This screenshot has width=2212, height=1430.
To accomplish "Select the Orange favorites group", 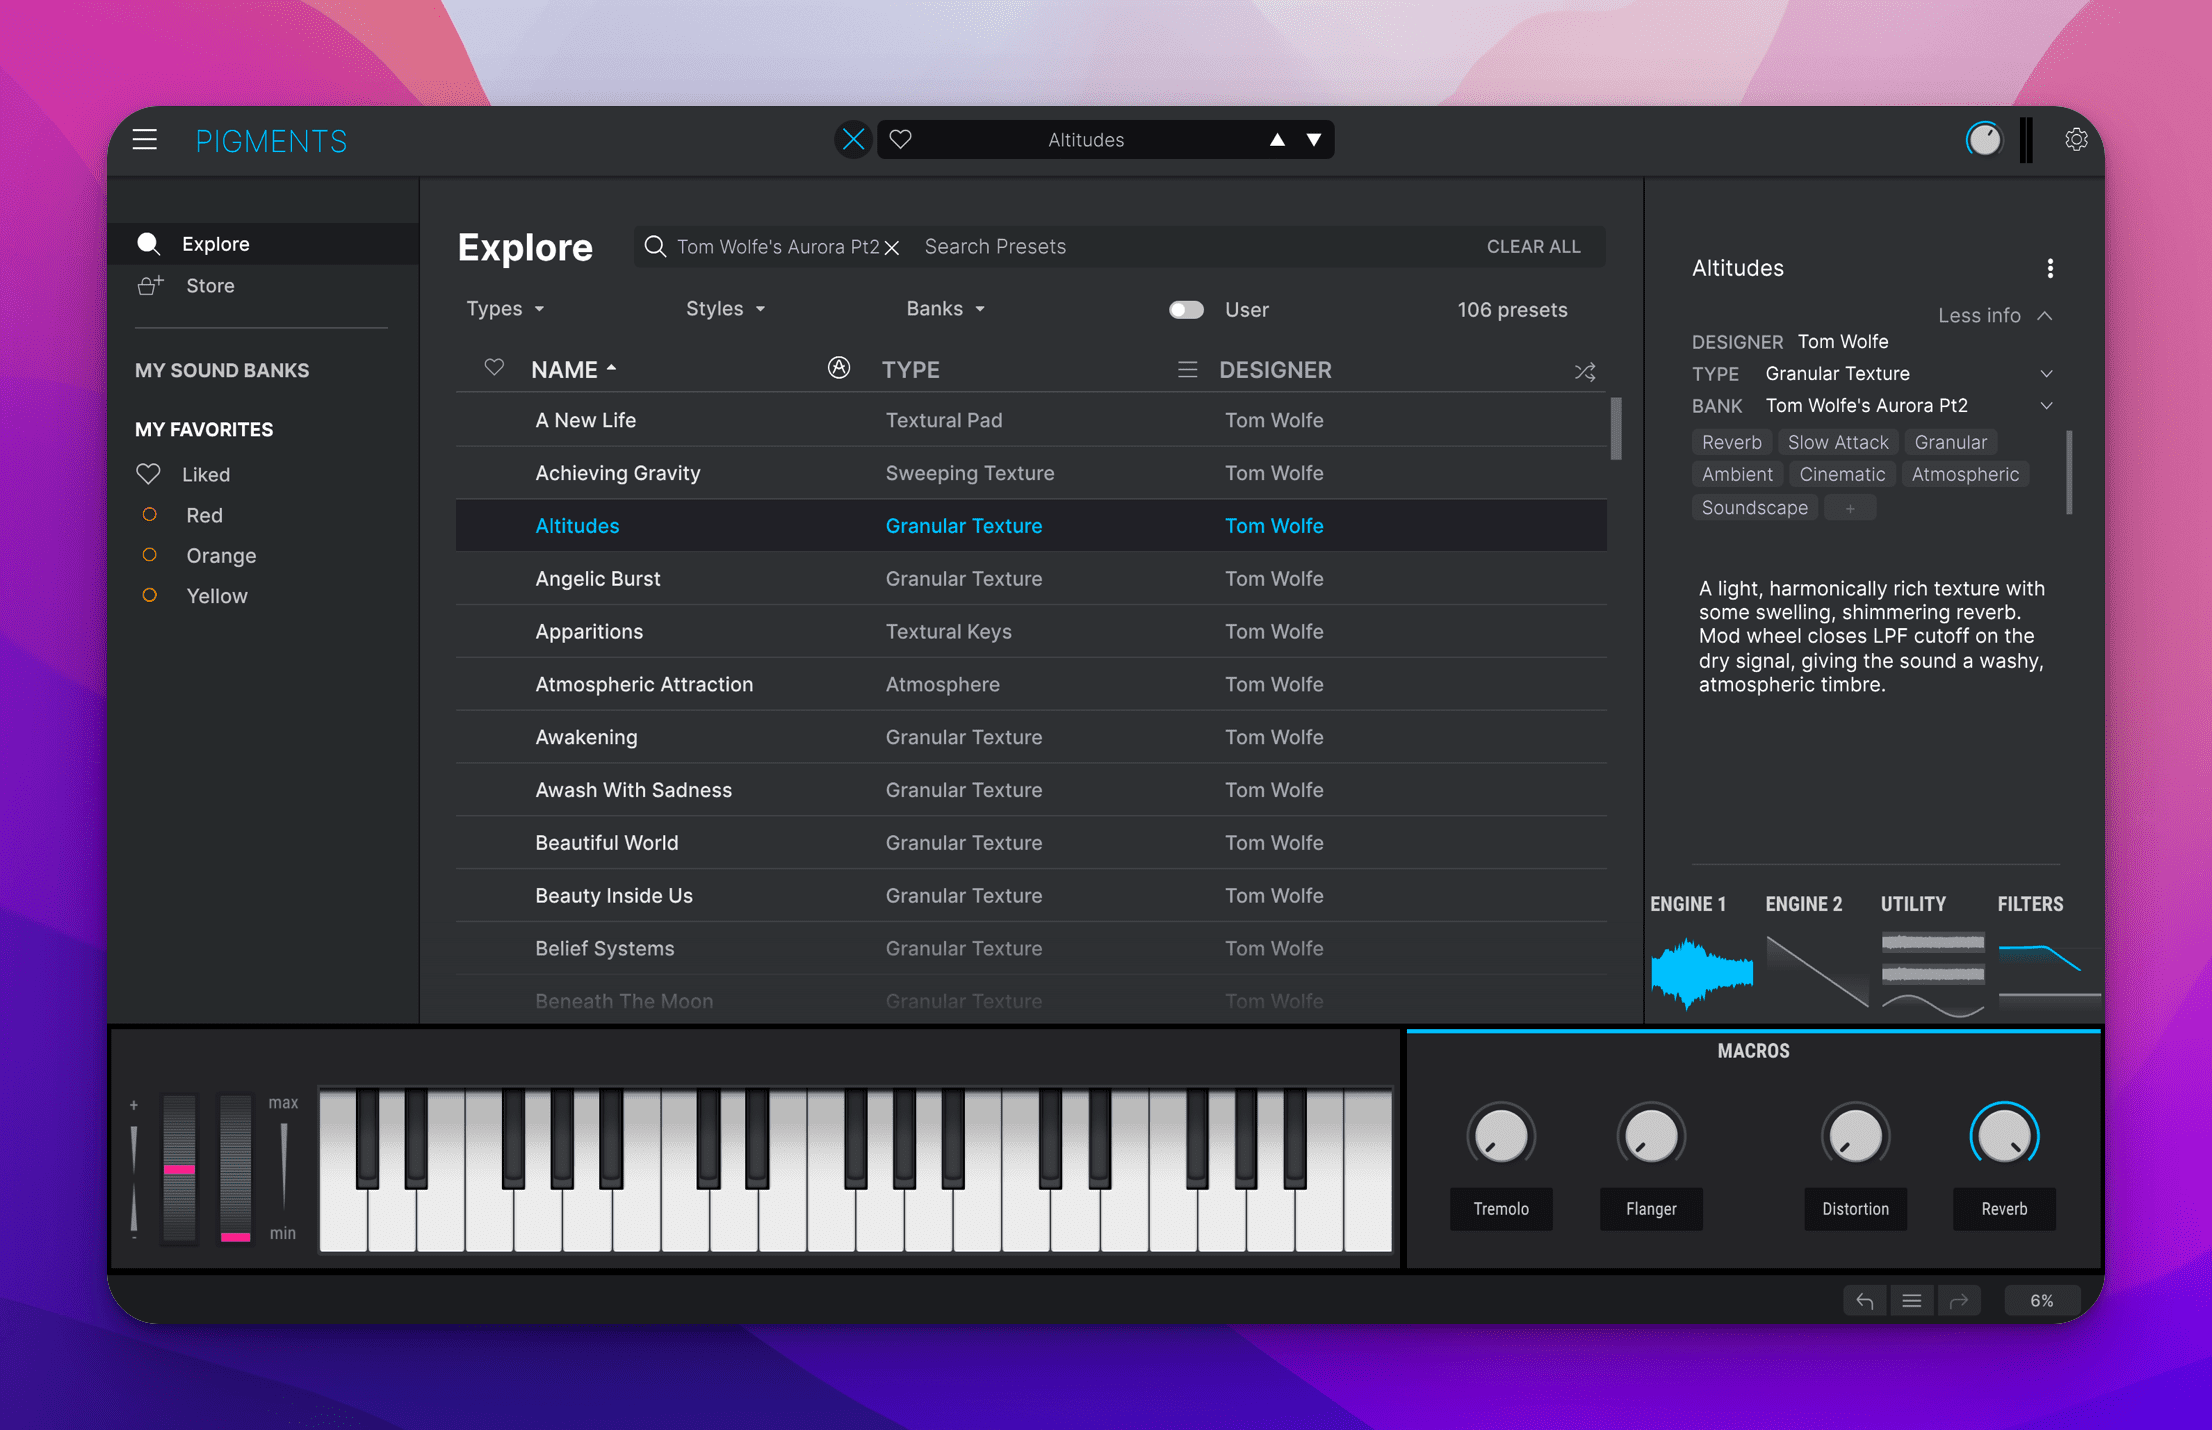I will click(221, 555).
